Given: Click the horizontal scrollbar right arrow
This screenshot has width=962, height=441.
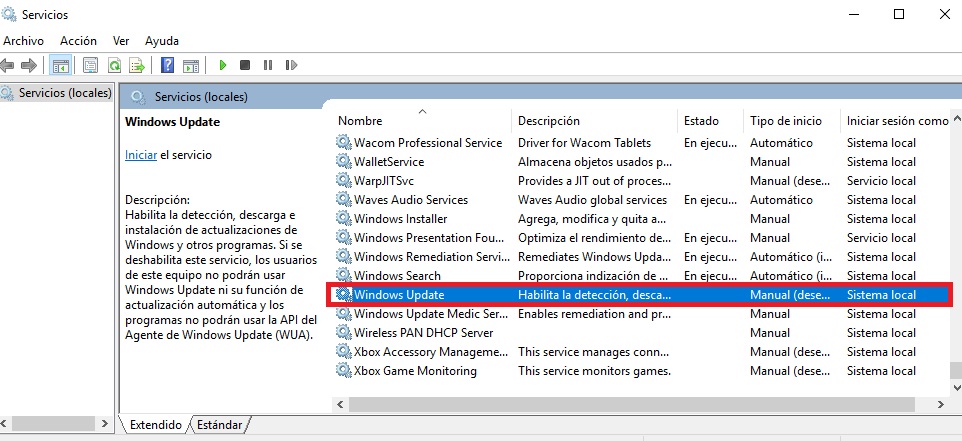Looking at the screenshot, I should coord(940,404).
